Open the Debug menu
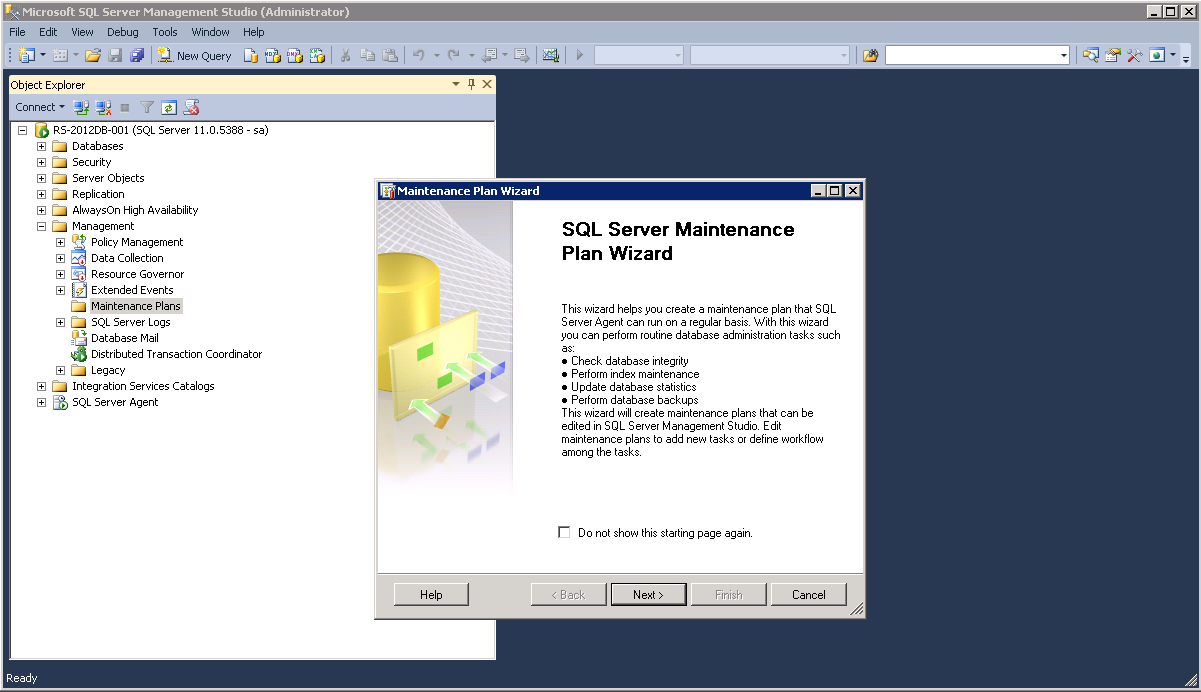Screen dimensions: 1201x692 click(x=123, y=32)
